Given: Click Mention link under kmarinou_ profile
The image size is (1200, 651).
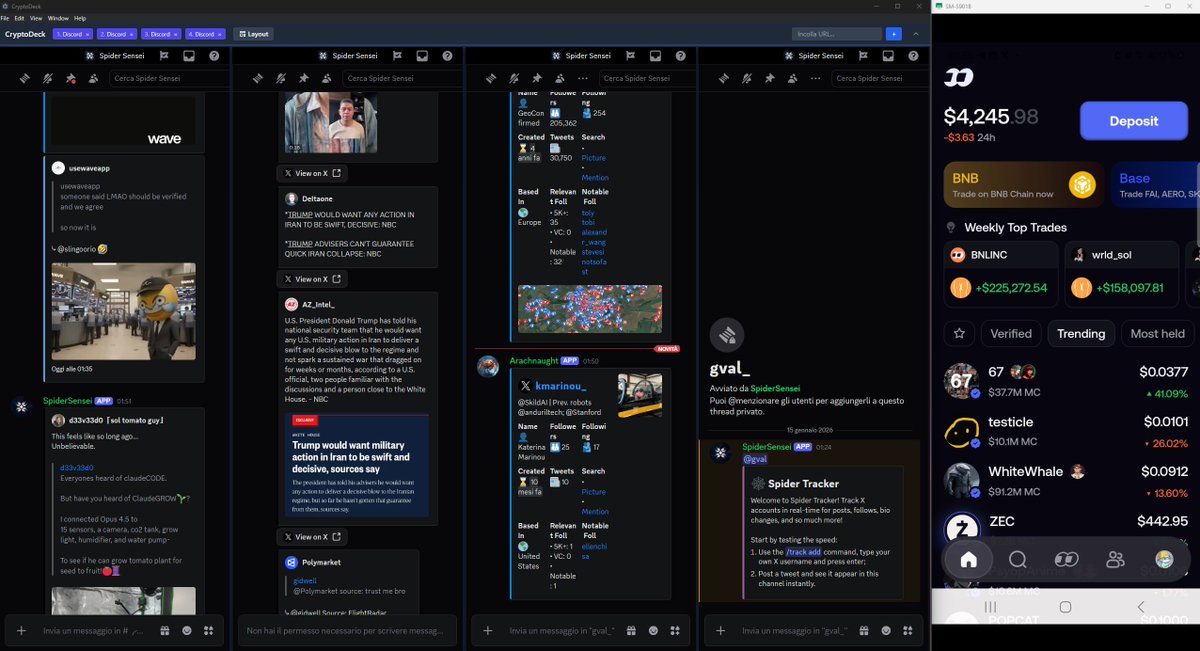Looking at the screenshot, I should [x=595, y=512].
